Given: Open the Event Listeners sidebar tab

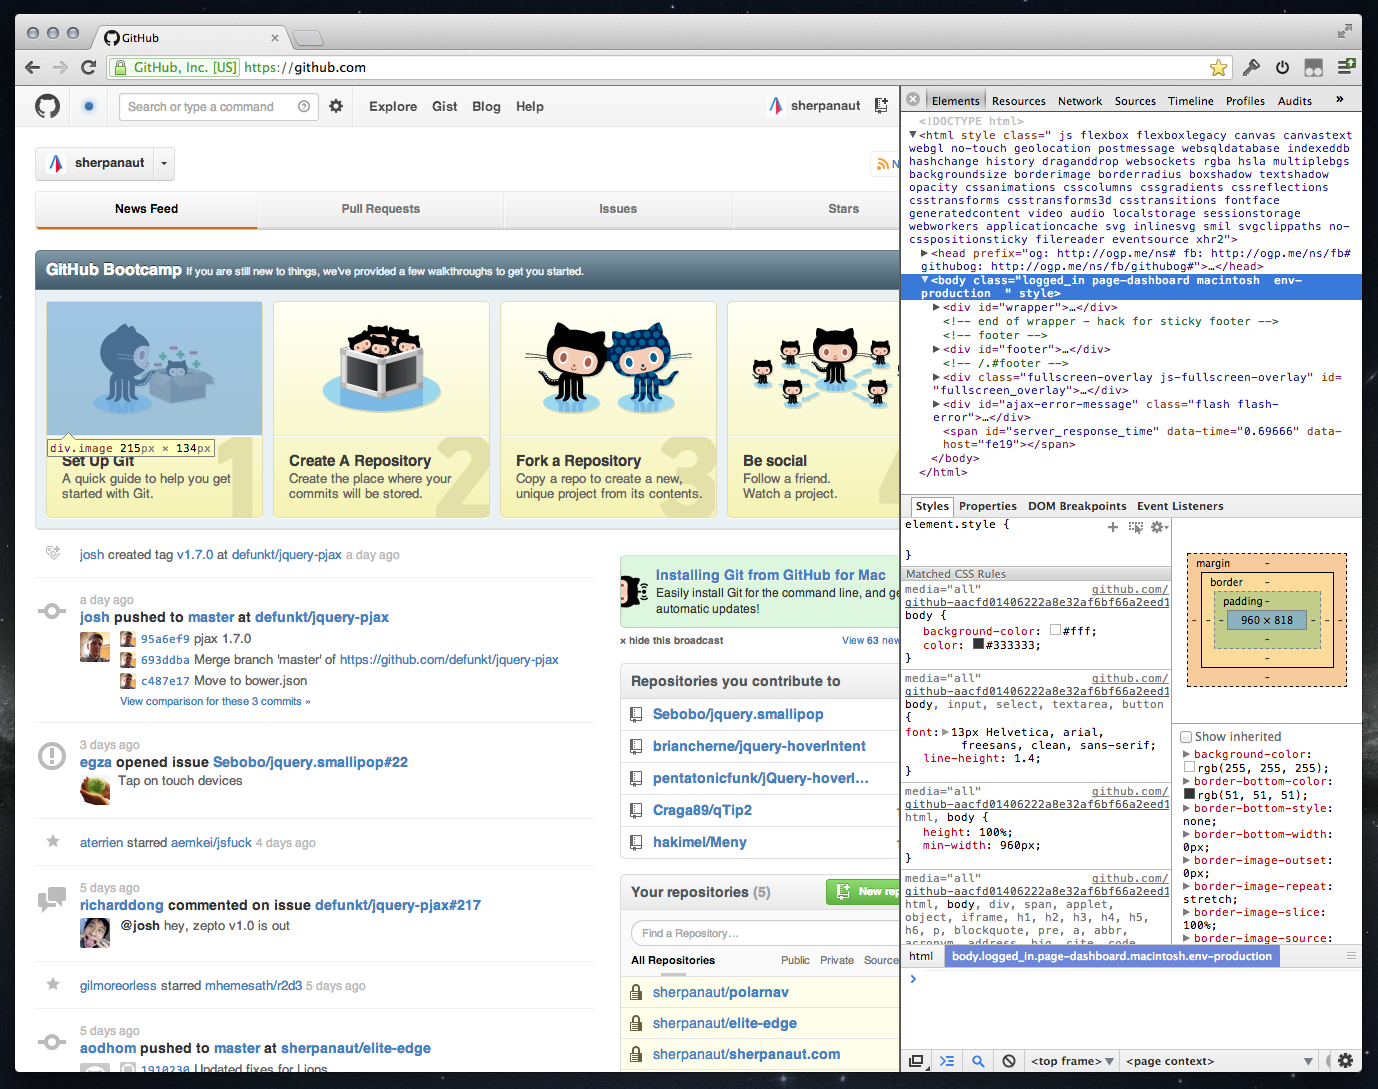Looking at the screenshot, I should point(1180,506).
